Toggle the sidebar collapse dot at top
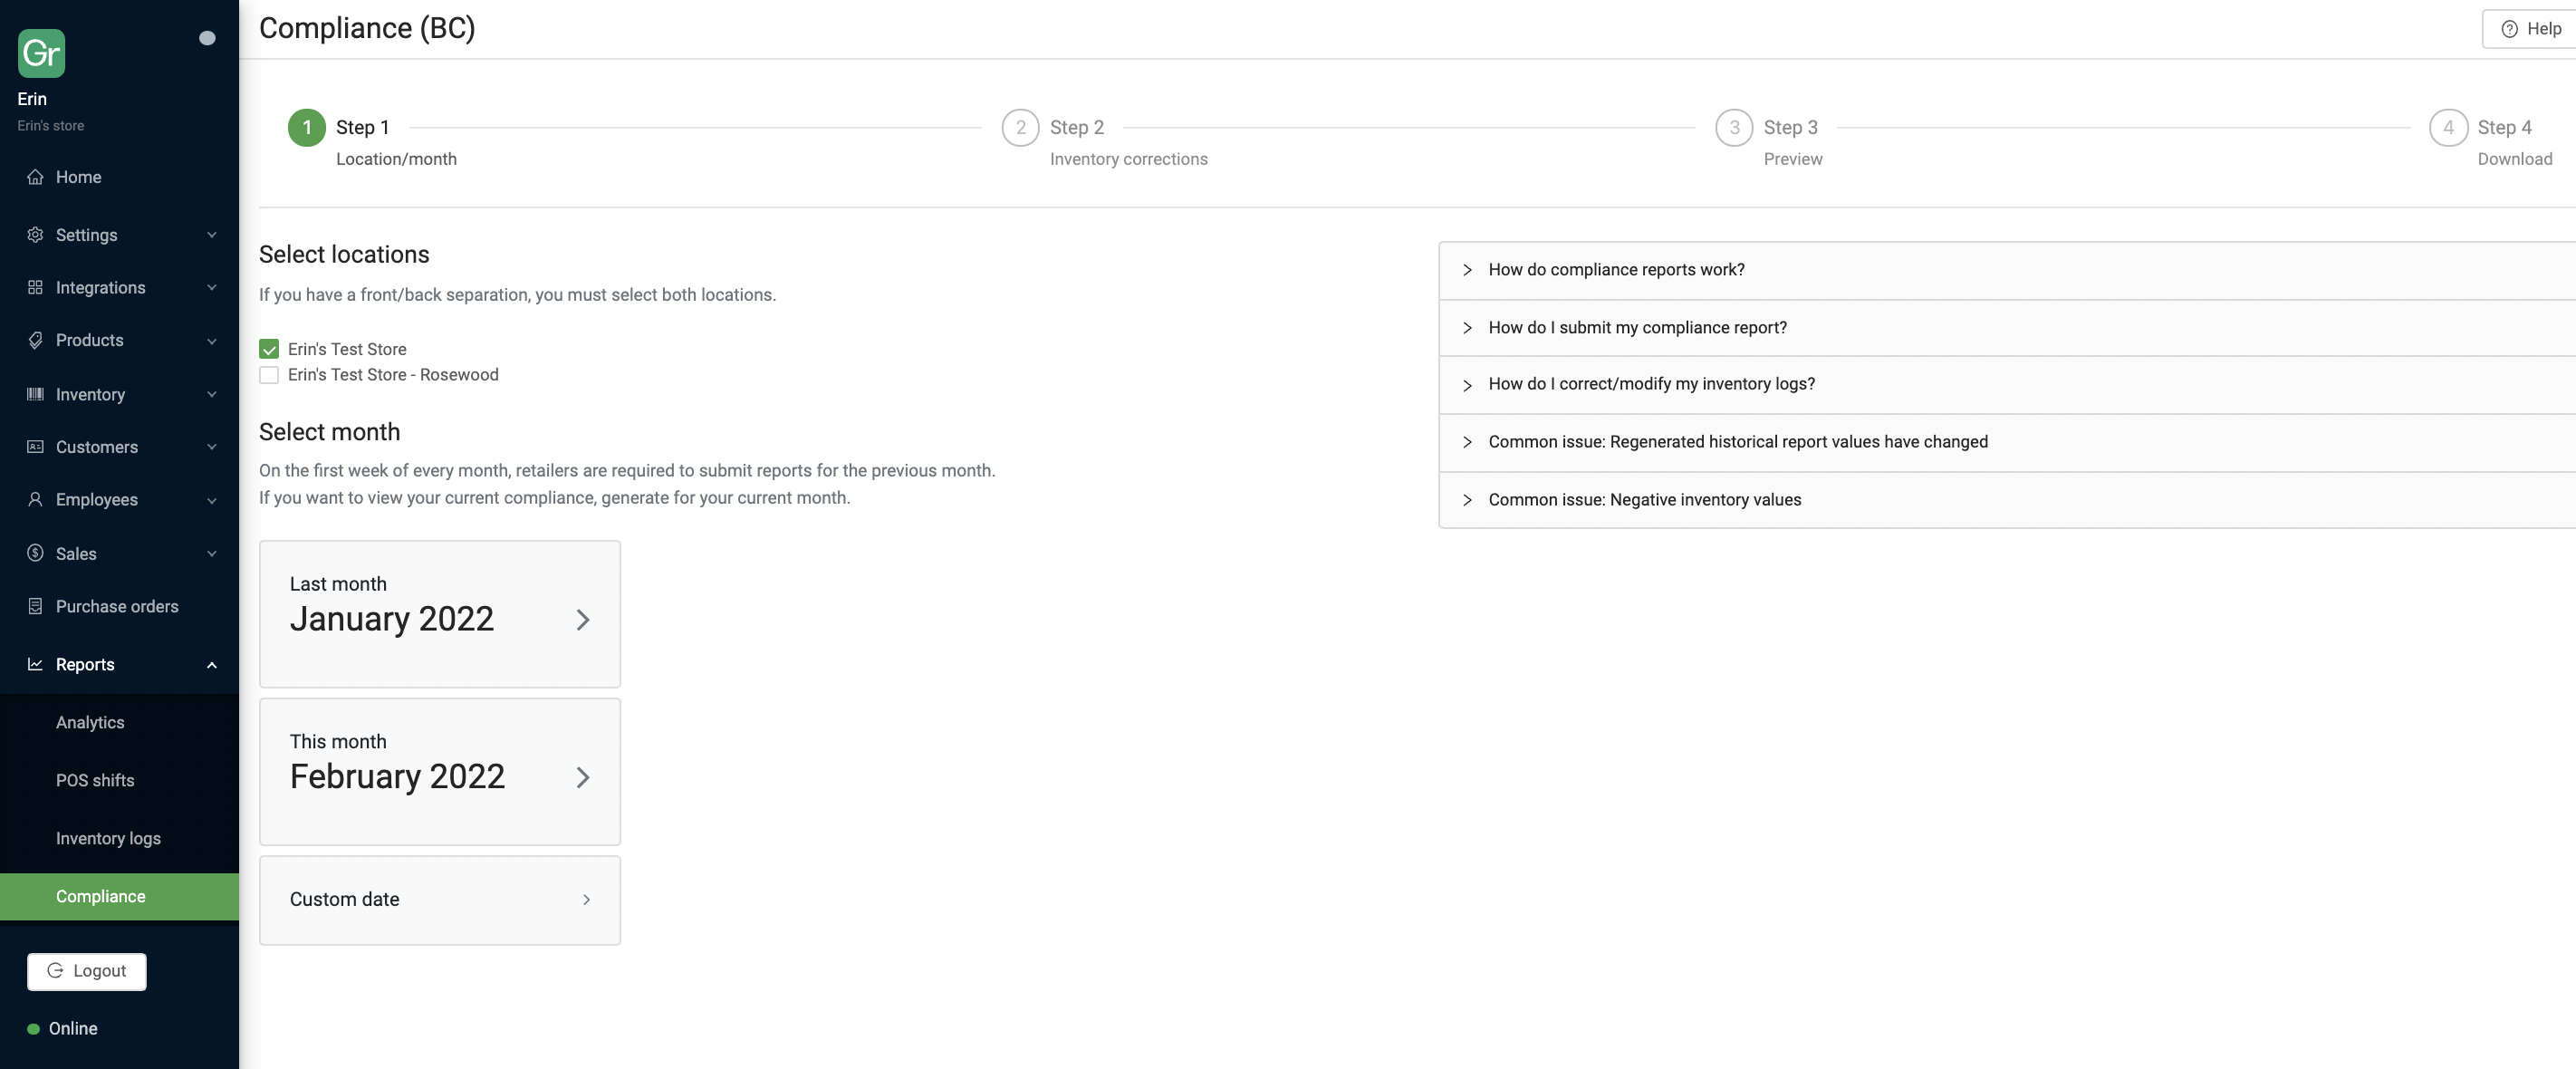Screen dimensions: 2576x1069 [207, 38]
